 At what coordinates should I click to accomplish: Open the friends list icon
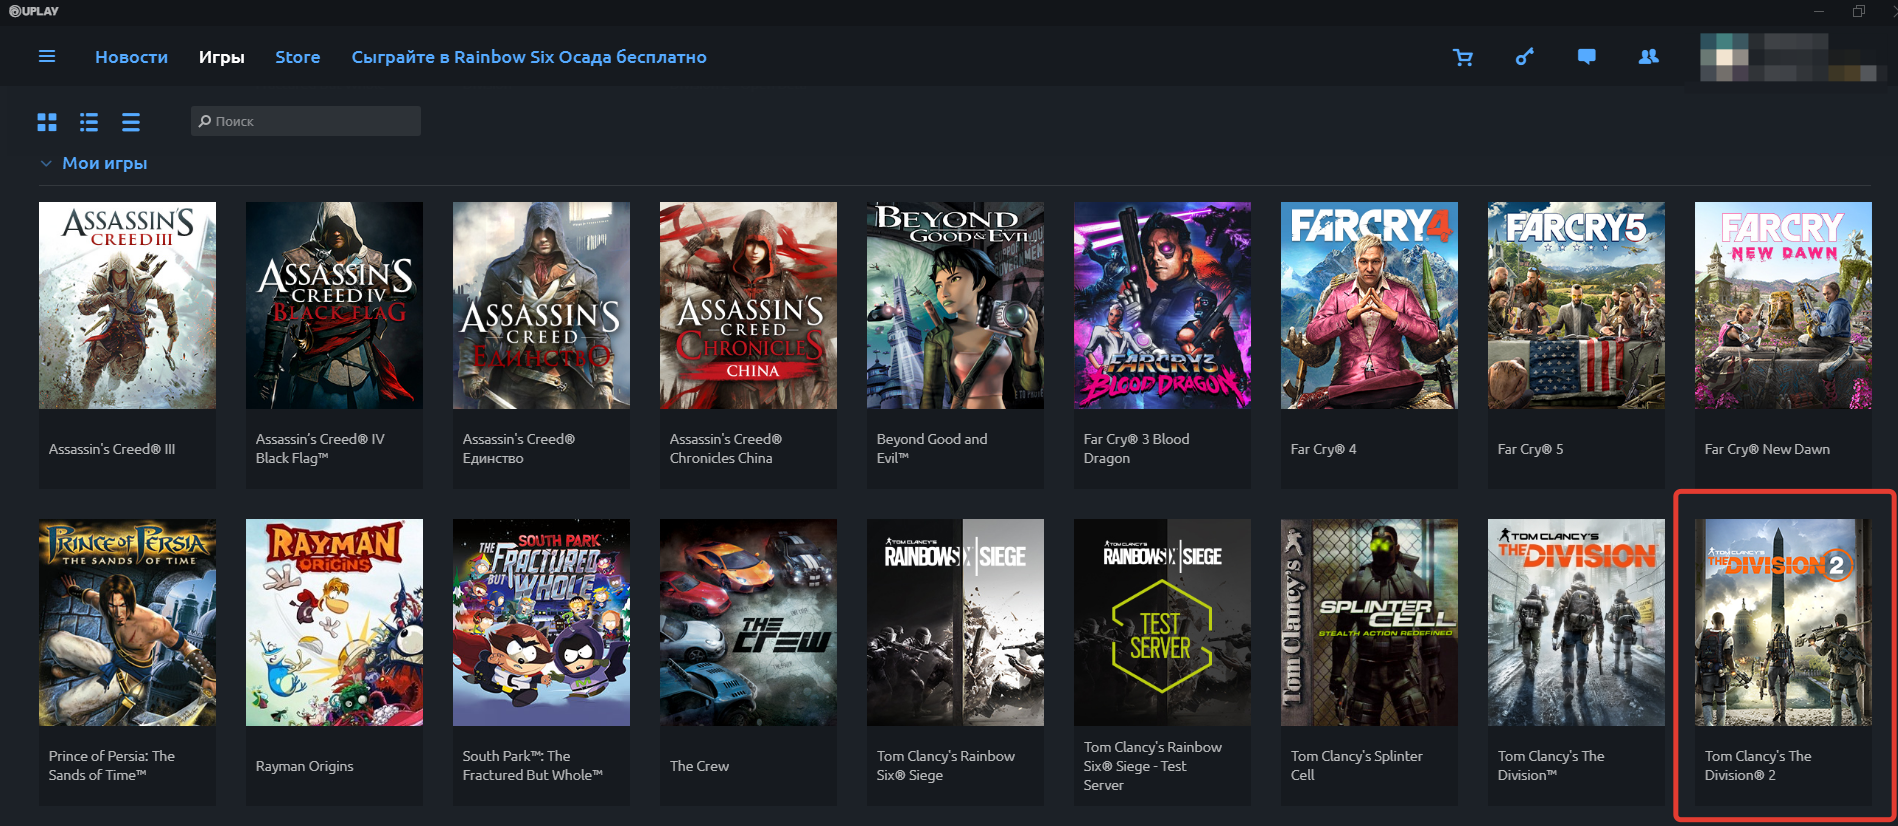pyautogui.click(x=1649, y=57)
